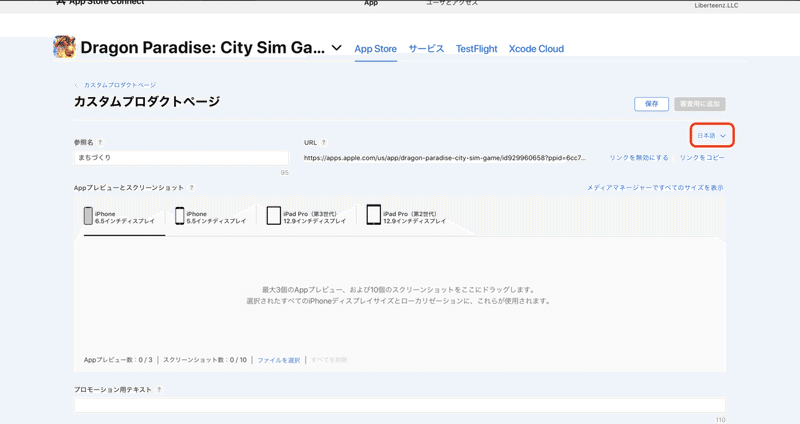Show help for プロモーション用テキスト
Screen dimensions: 800x424
[x=159, y=390]
